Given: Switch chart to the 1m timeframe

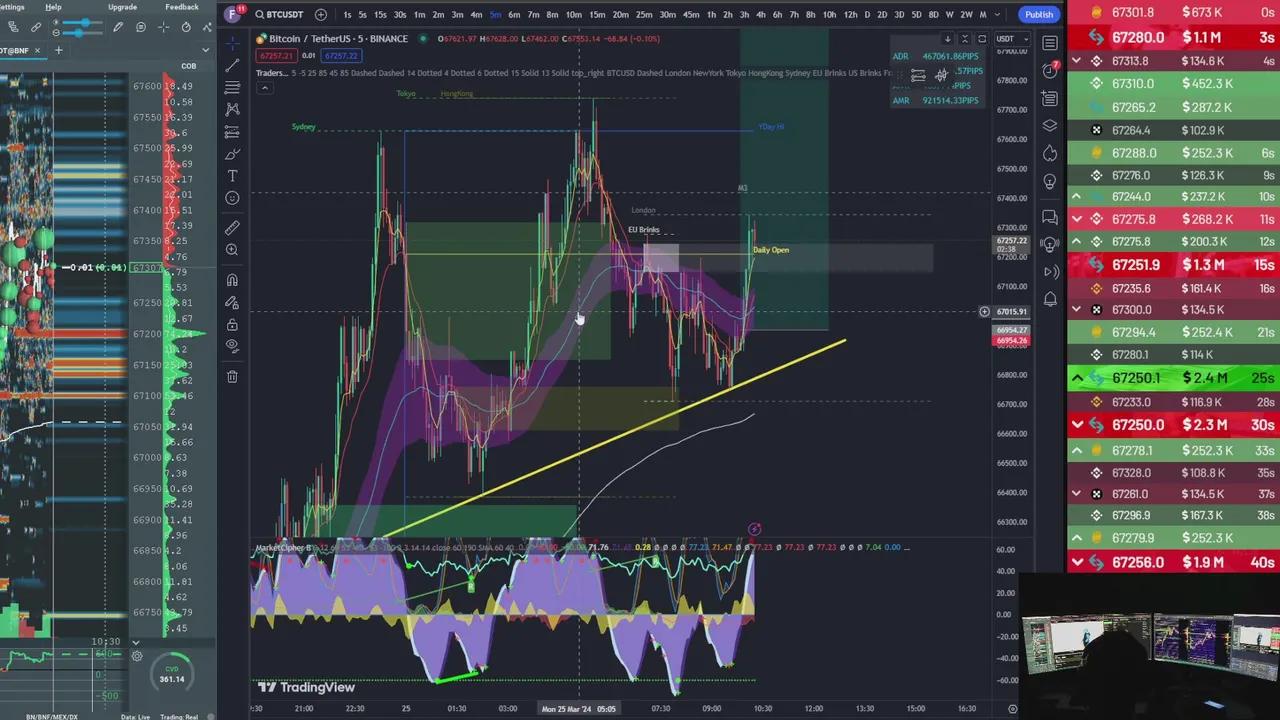Looking at the screenshot, I should tap(419, 14).
